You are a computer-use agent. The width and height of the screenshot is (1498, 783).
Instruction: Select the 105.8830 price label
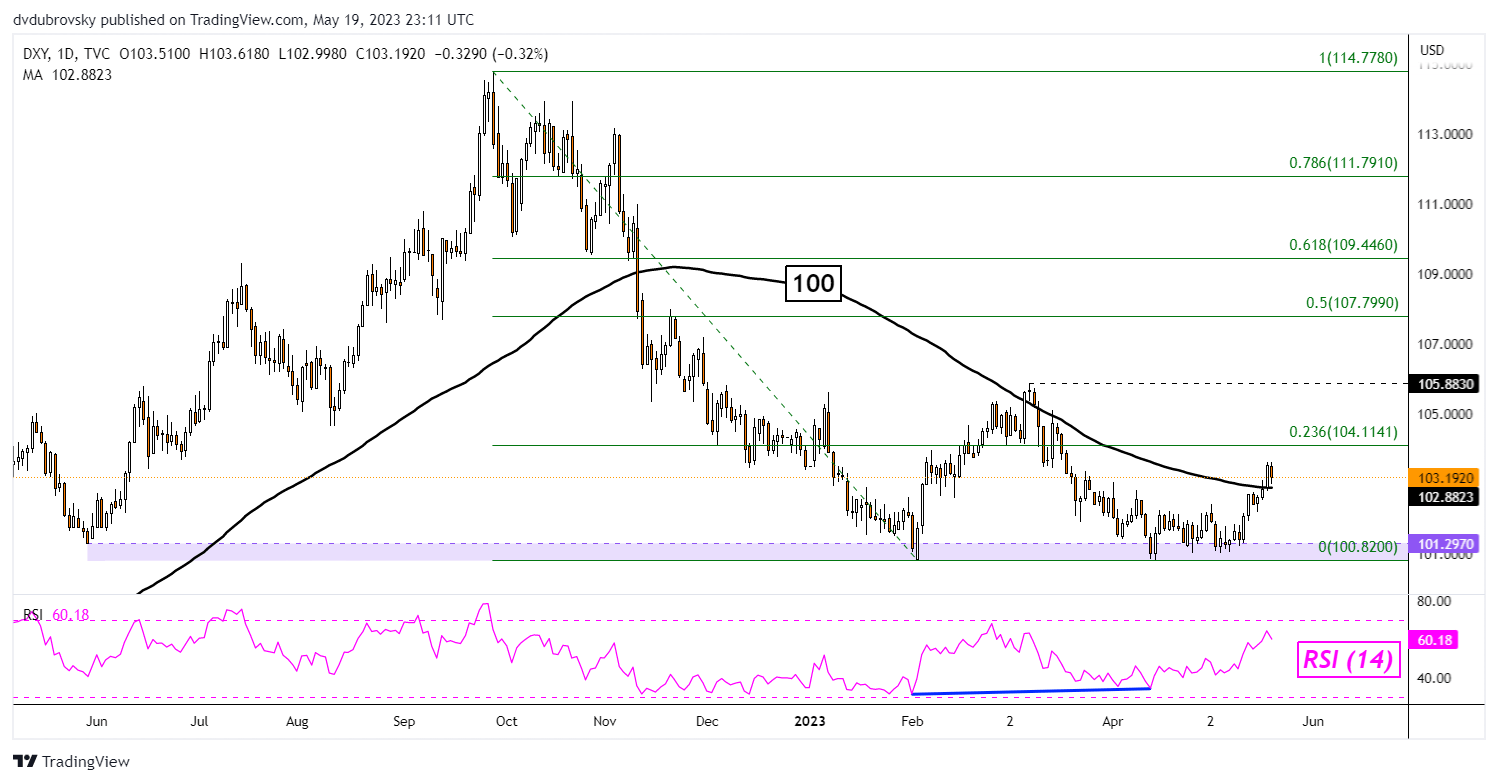click(x=1442, y=383)
